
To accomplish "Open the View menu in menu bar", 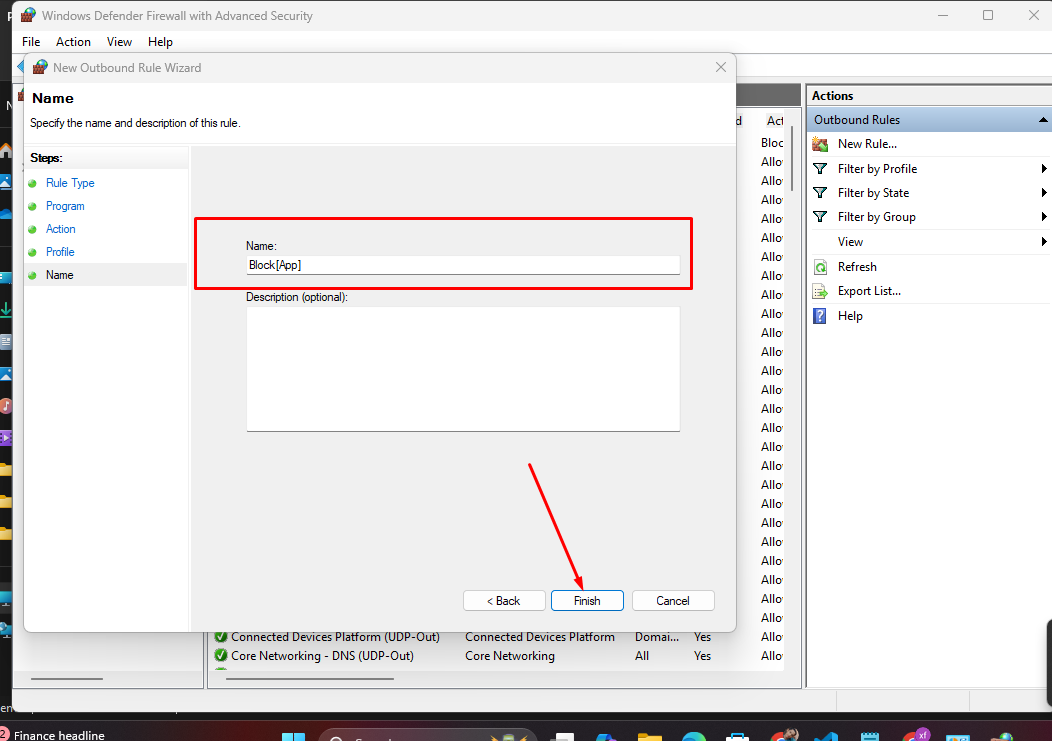I will 119,42.
